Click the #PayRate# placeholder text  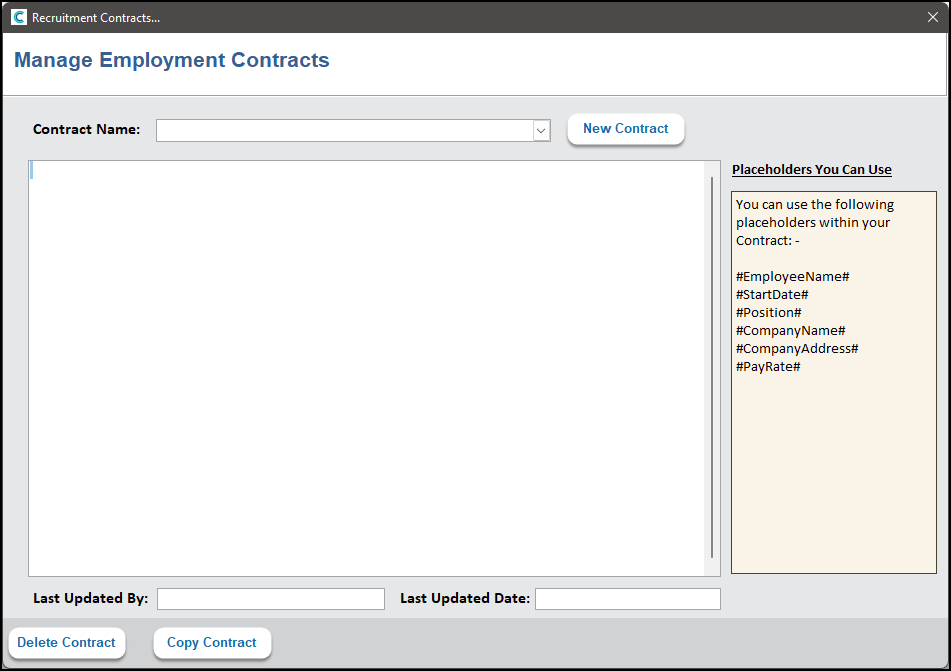(767, 366)
